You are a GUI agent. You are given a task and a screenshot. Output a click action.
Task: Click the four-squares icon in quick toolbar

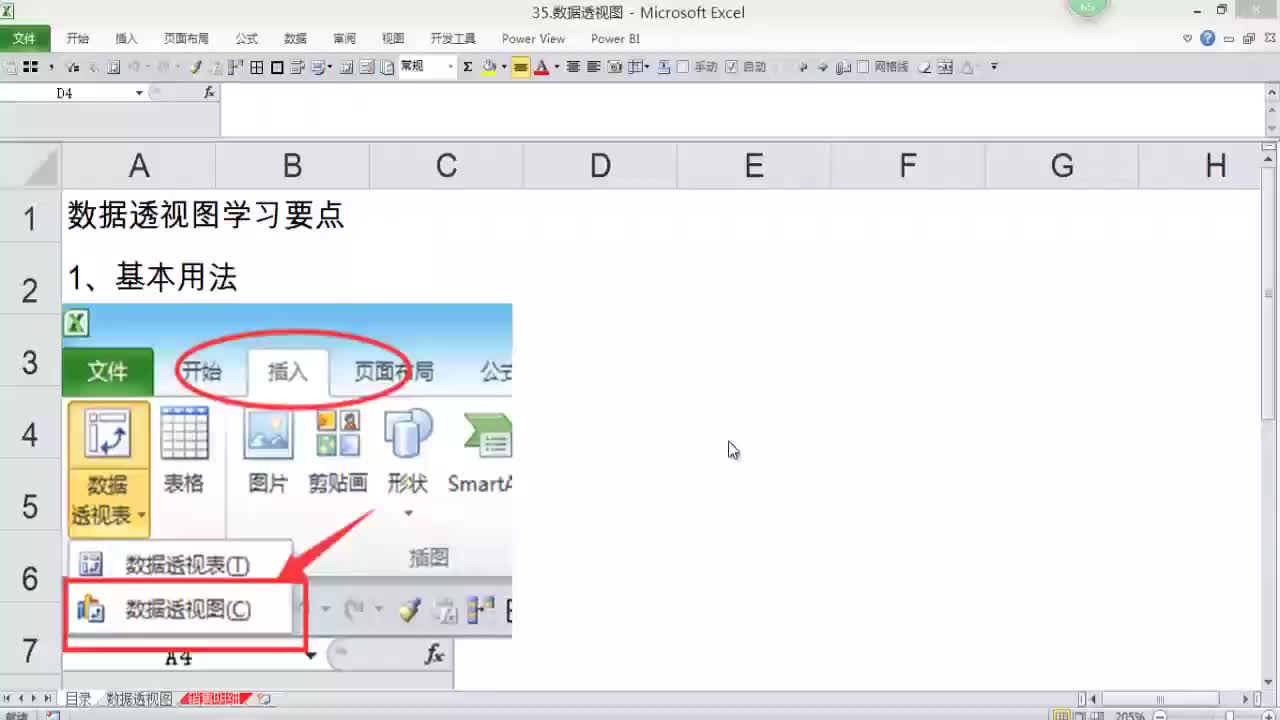tap(30, 67)
